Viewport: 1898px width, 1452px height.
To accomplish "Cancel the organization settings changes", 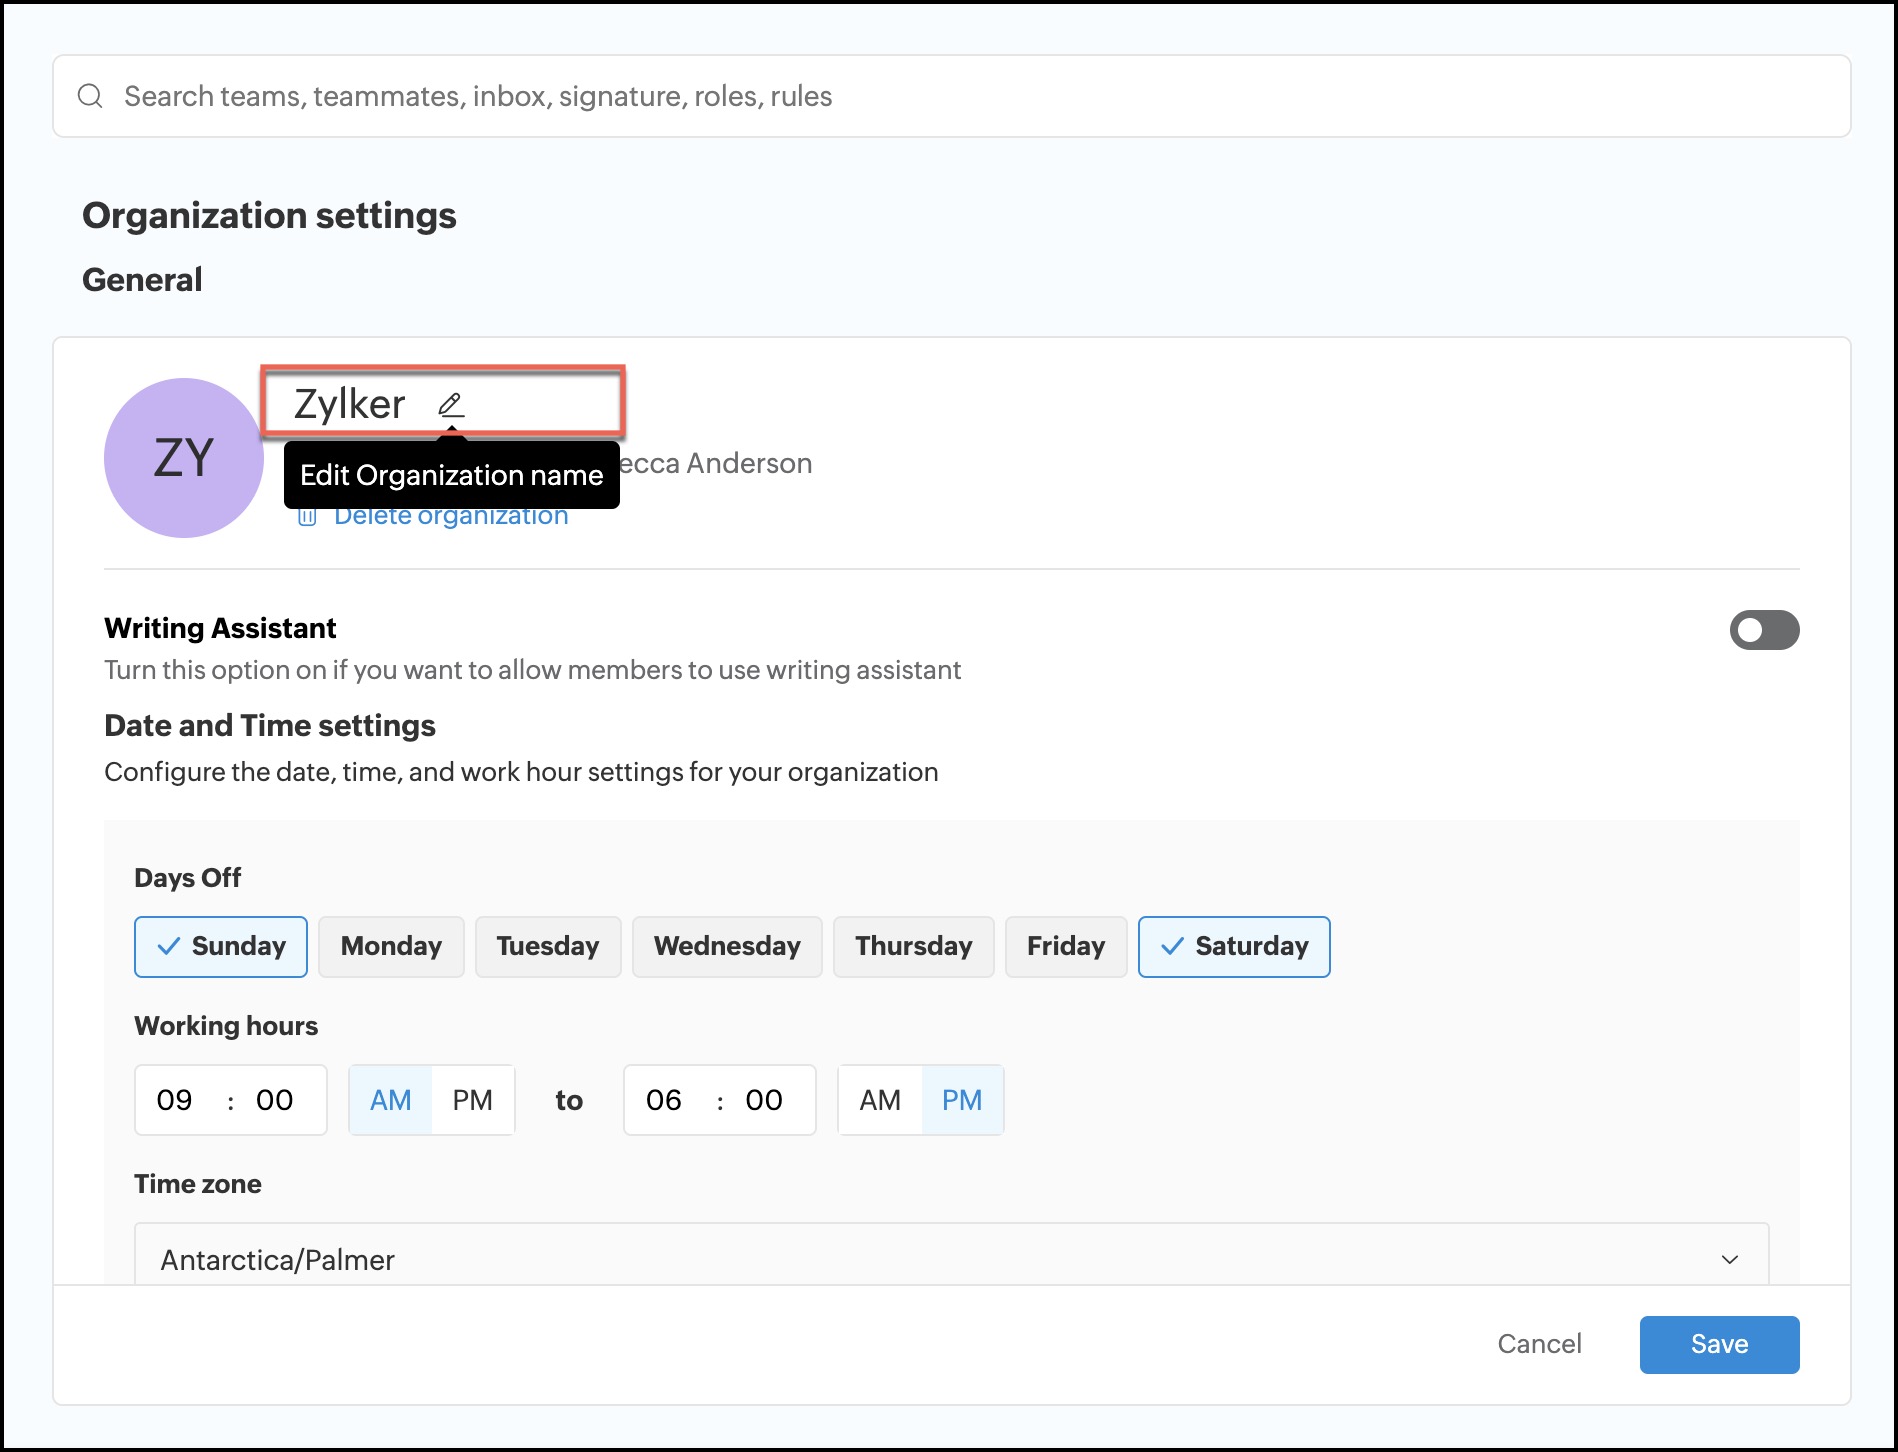I will point(1539,1344).
